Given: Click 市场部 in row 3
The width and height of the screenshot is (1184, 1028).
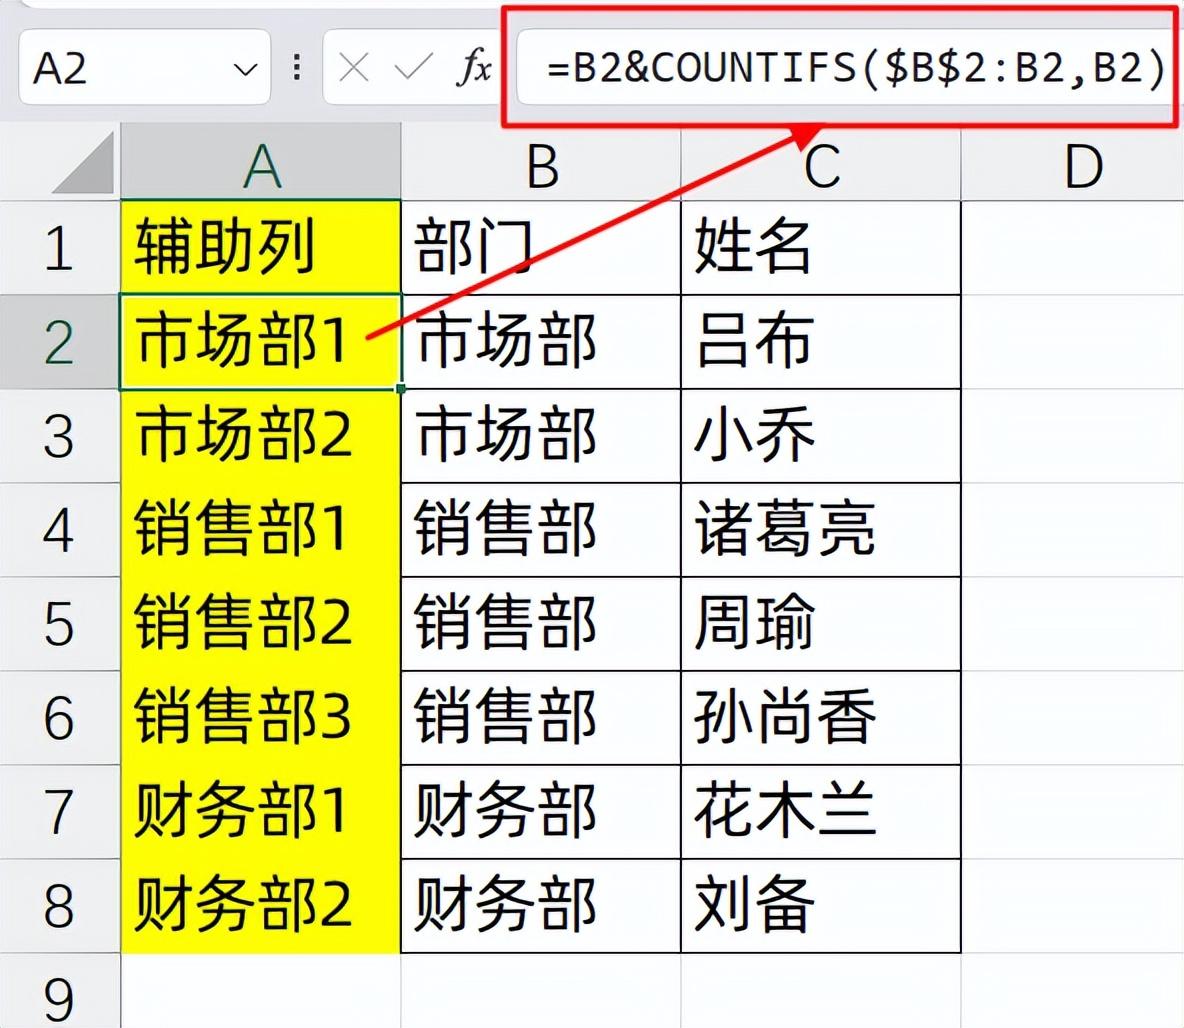Looking at the screenshot, I should 541,436.
